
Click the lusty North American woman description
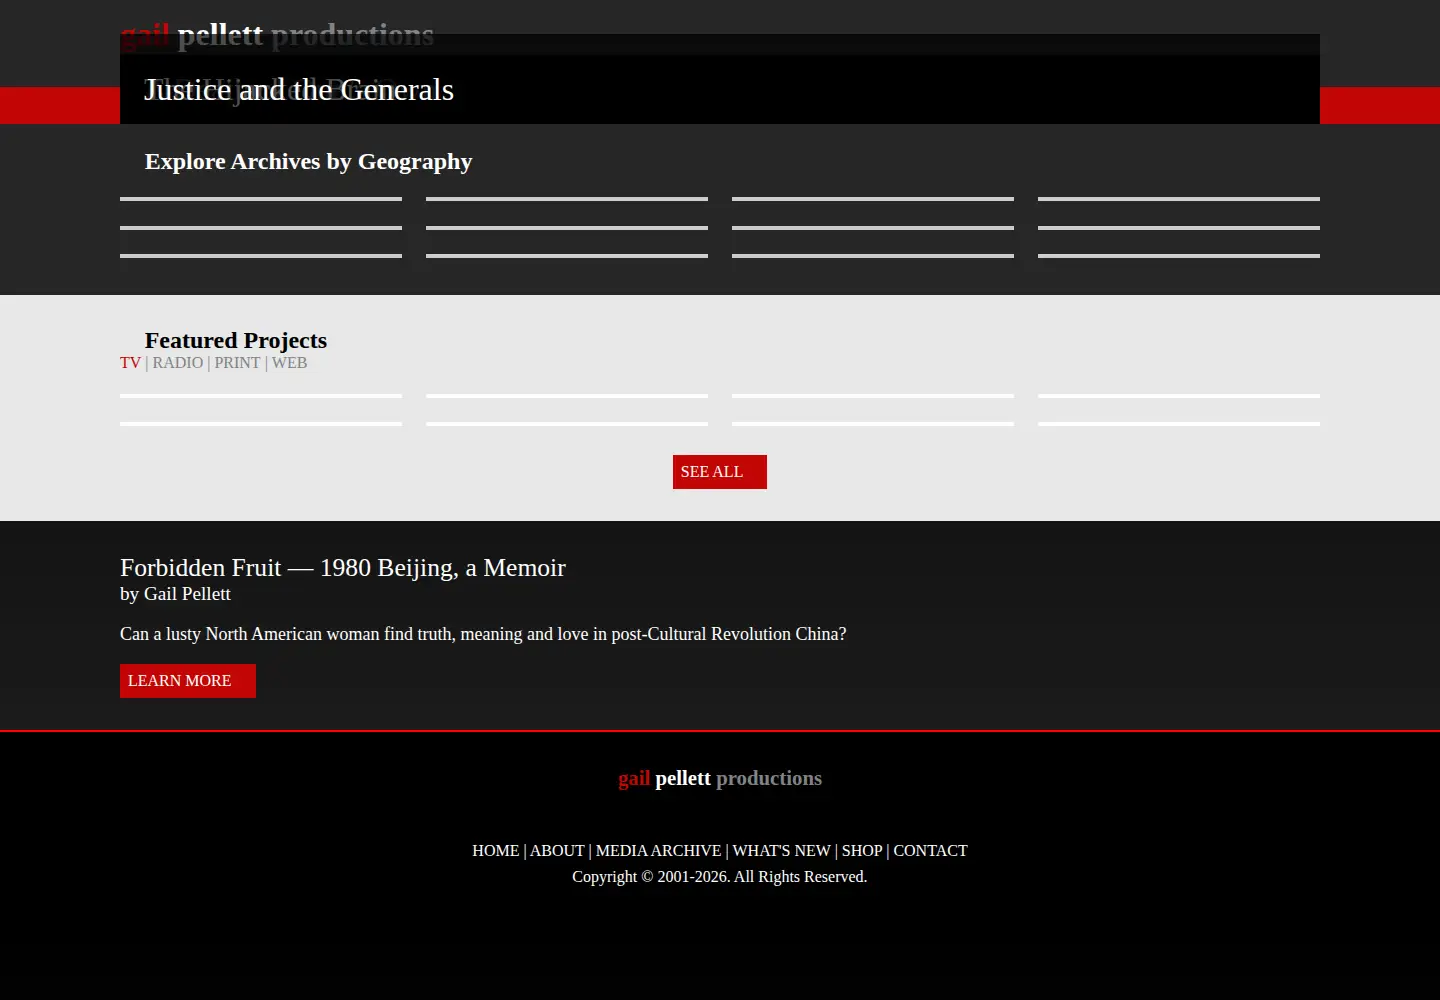(483, 634)
